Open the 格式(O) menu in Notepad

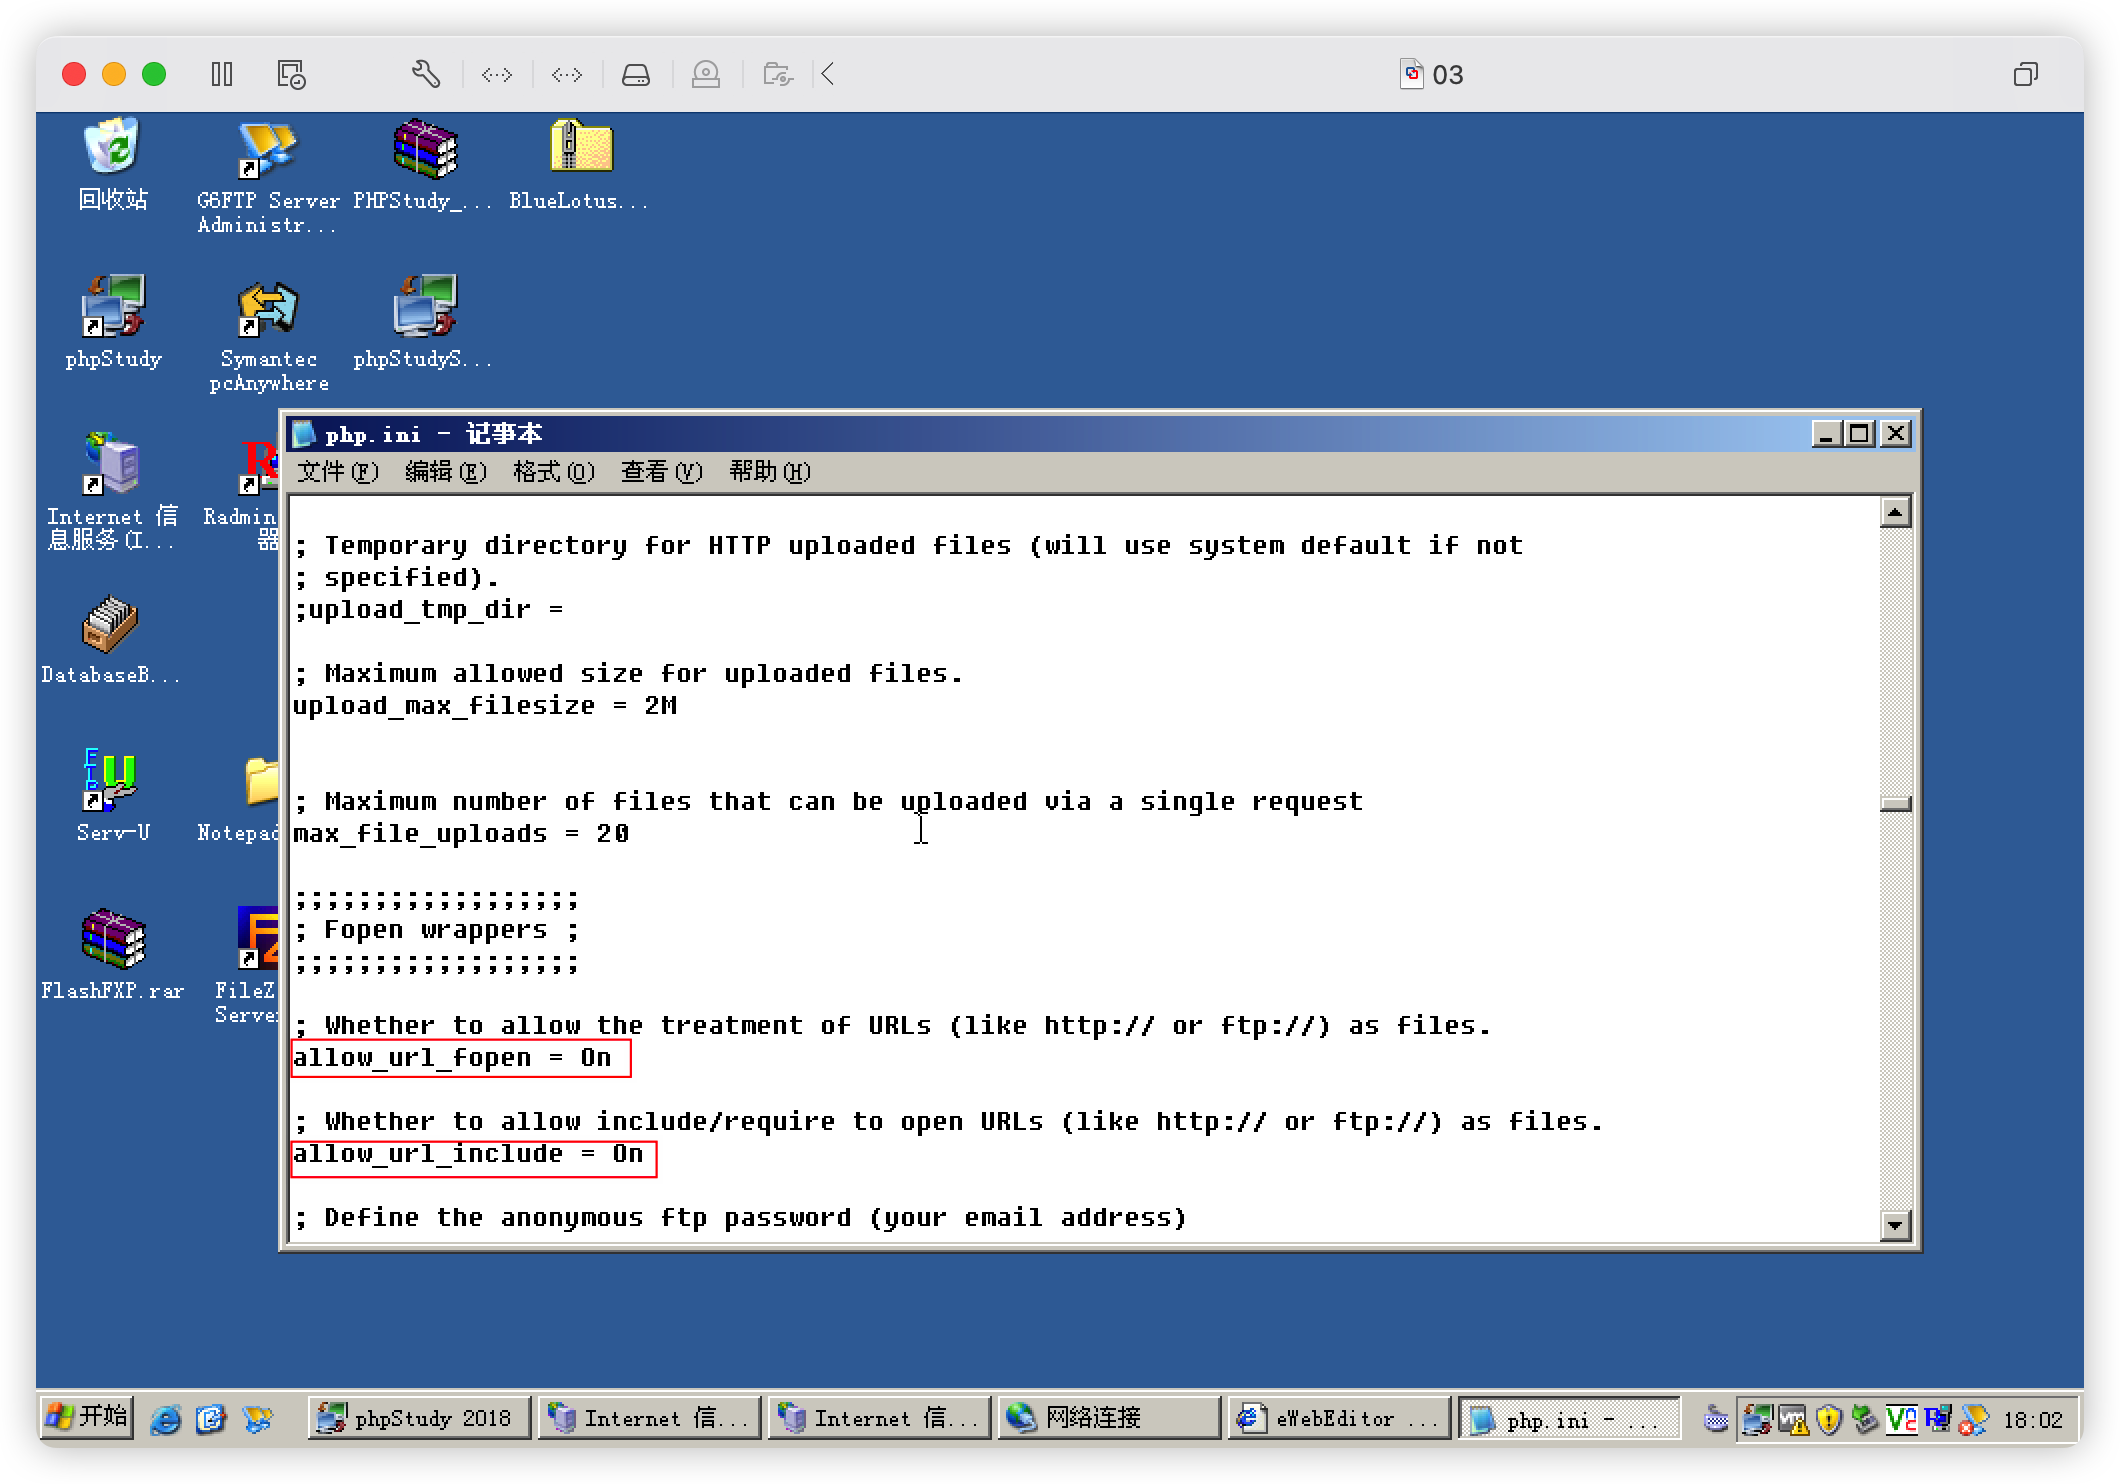click(553, 471)
